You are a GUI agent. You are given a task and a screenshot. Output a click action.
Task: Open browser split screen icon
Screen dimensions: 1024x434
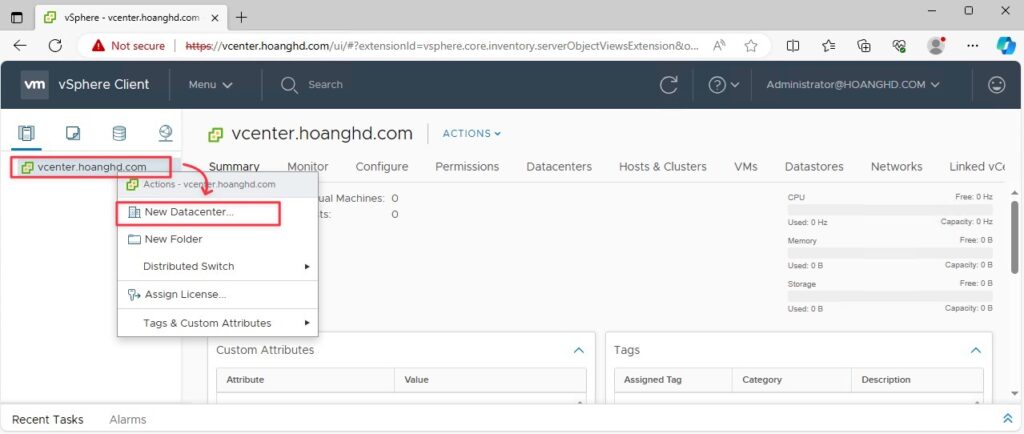pos(793,46)
